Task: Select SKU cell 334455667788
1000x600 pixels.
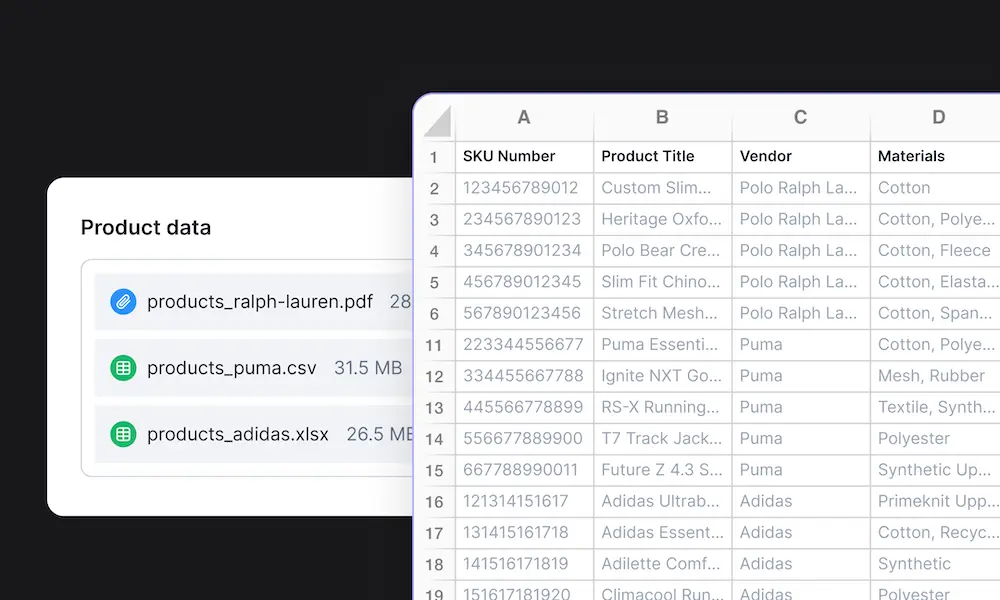Action: point(524,376)
